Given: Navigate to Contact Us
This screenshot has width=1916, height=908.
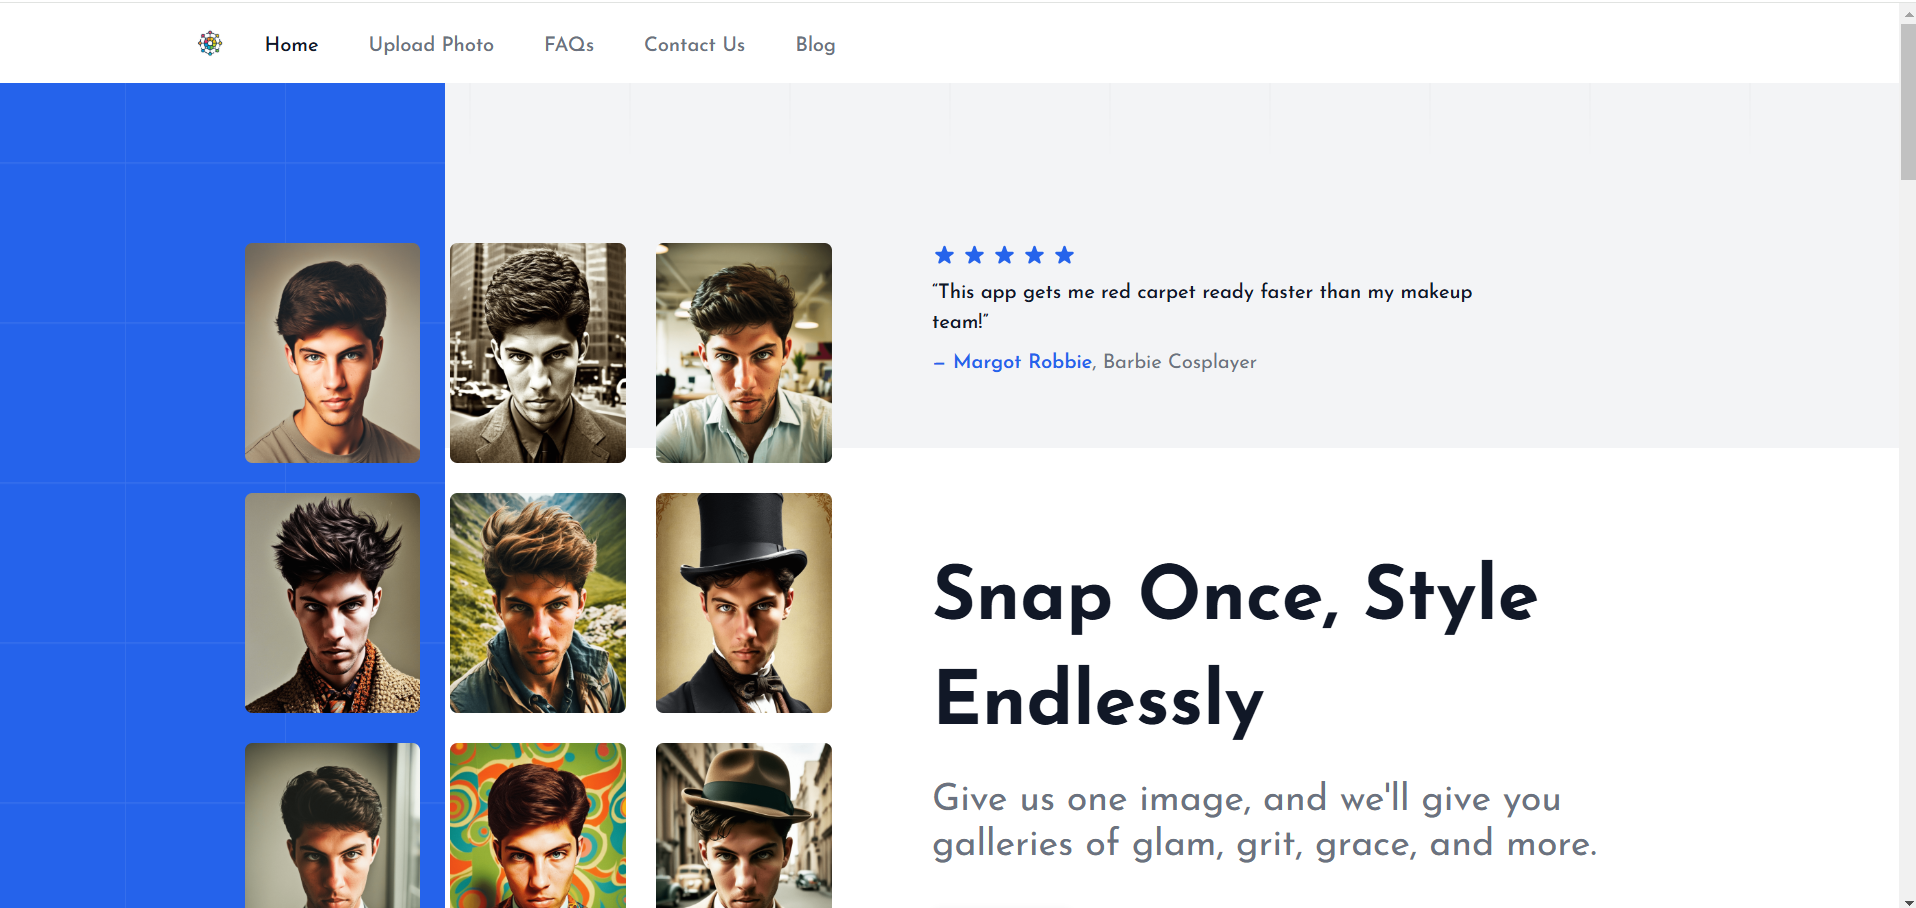Looking at the screenshot, I should (694, 44).
